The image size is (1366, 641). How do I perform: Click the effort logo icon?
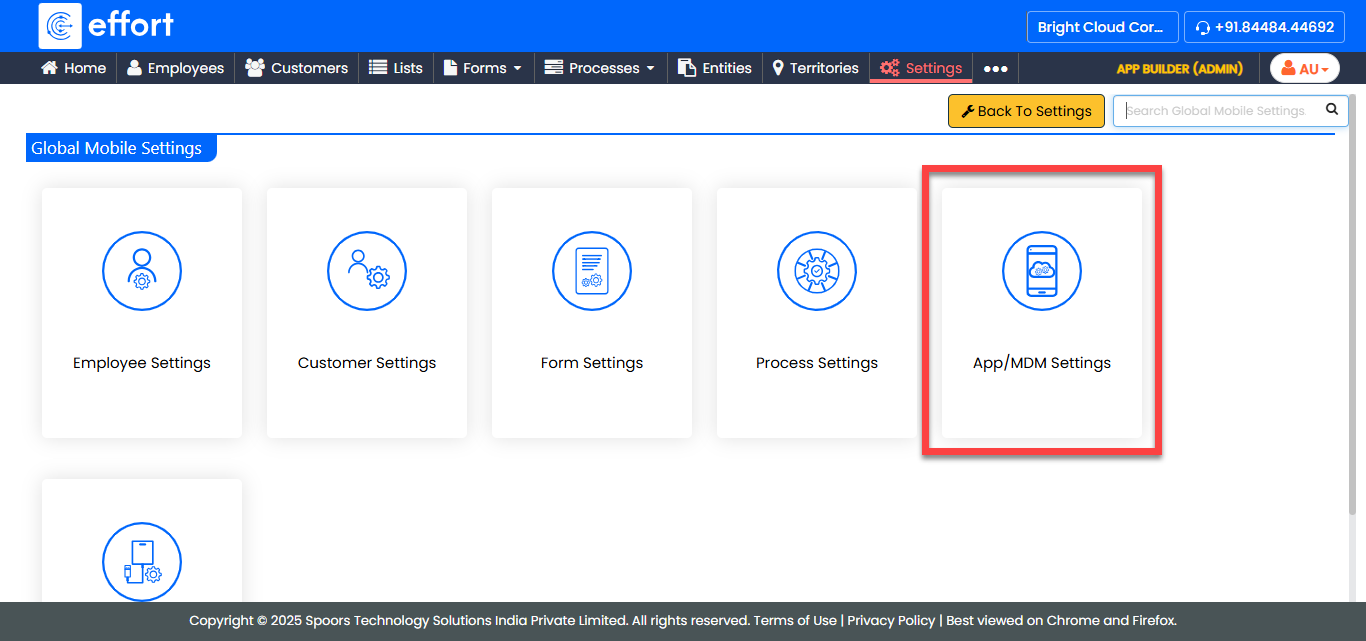click(60, 26)
